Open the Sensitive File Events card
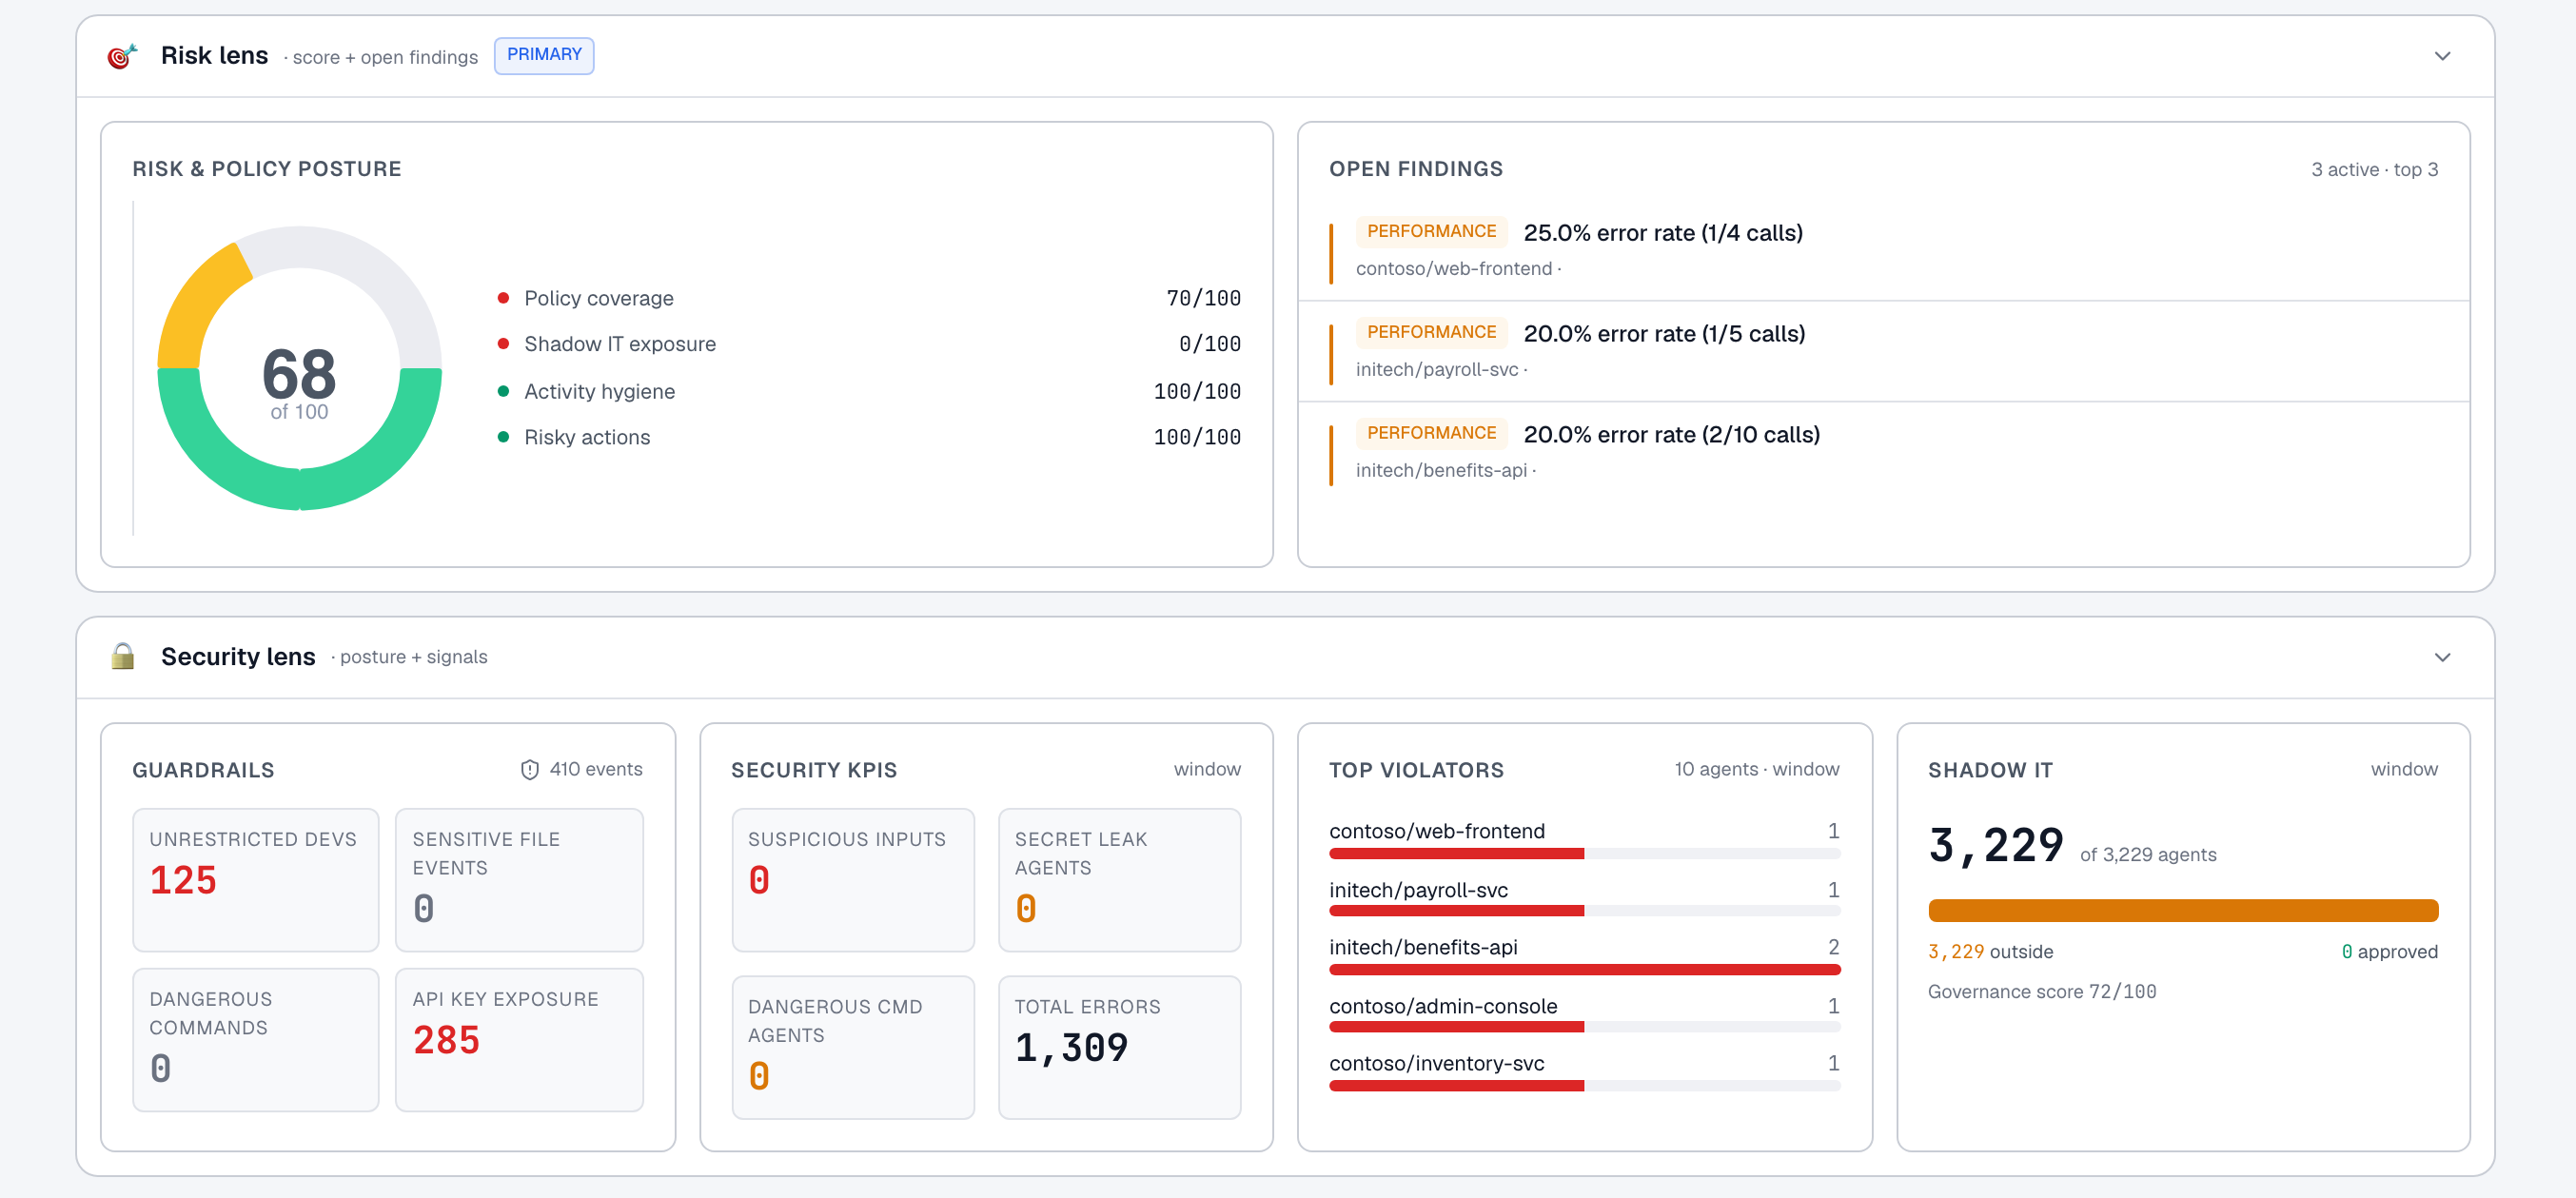This screenshot has width=2576, height=1198. pos(519,880)
